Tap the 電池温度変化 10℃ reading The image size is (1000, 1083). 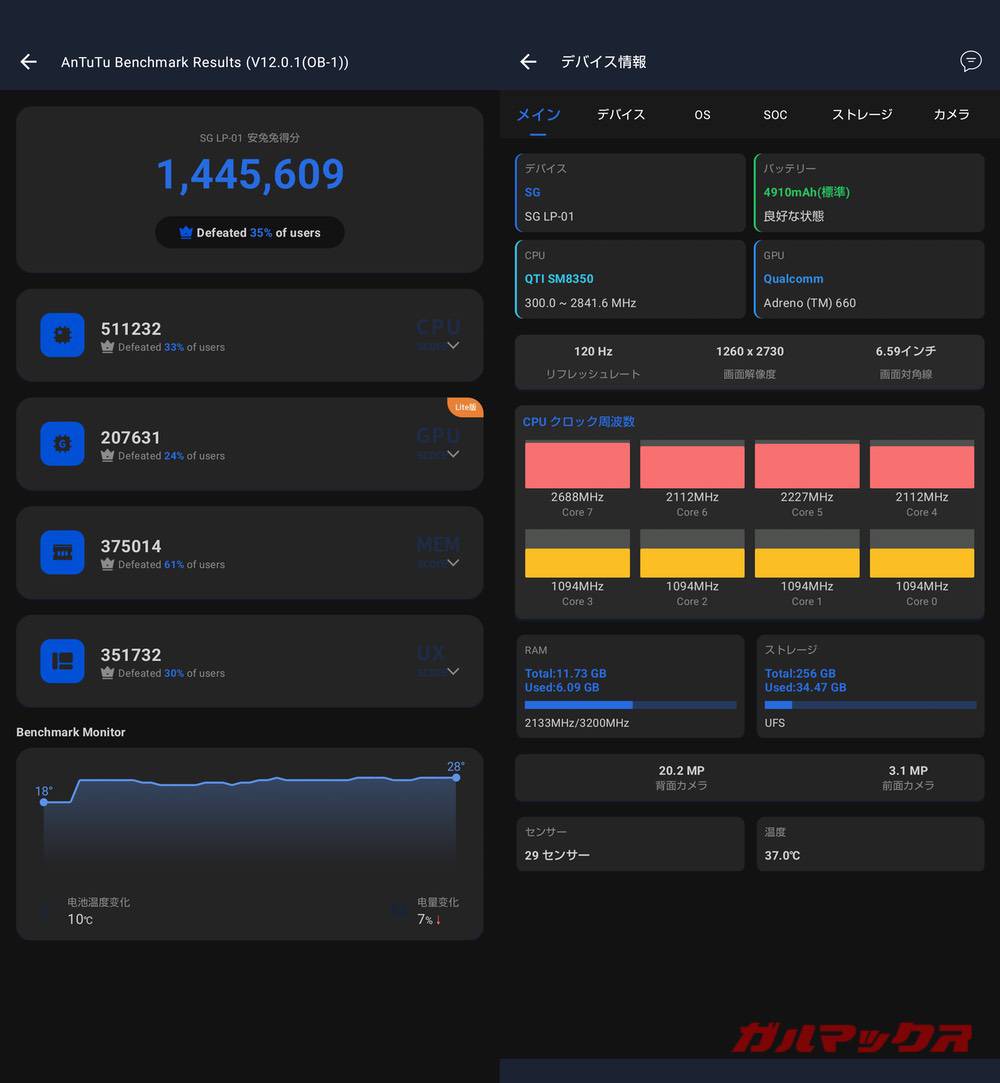tap(98, 911)
